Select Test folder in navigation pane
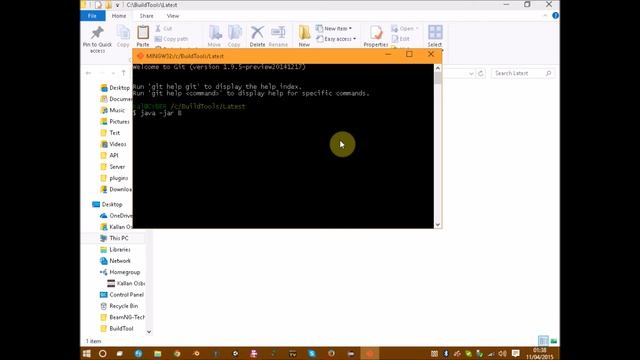Viewport: 640px width, 360px height. (x=110, y=133)
